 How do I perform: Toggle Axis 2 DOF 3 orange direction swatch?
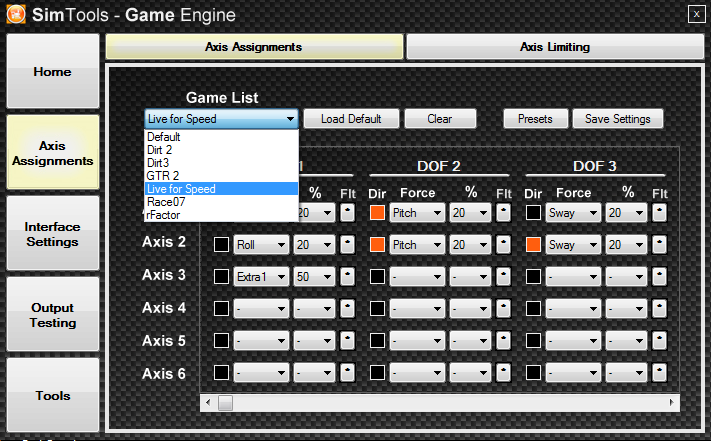(533, 245)
